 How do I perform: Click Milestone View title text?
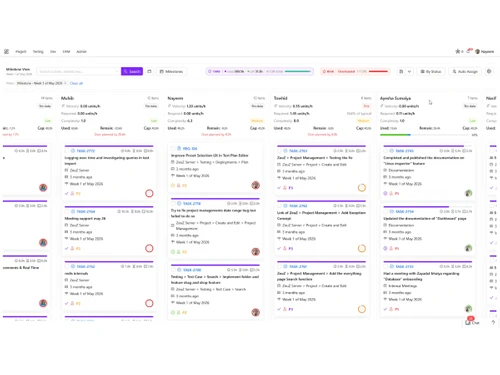(18, 69)
